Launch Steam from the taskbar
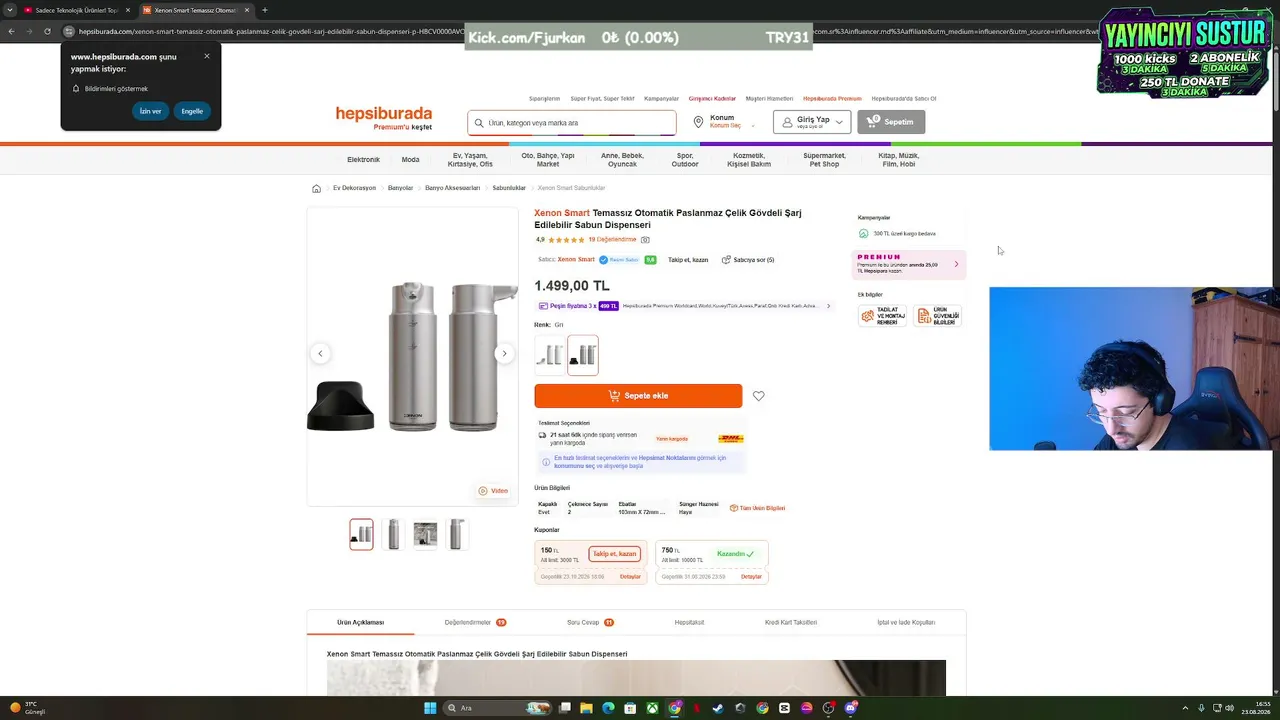1280x720 pixels. point(718,708)
